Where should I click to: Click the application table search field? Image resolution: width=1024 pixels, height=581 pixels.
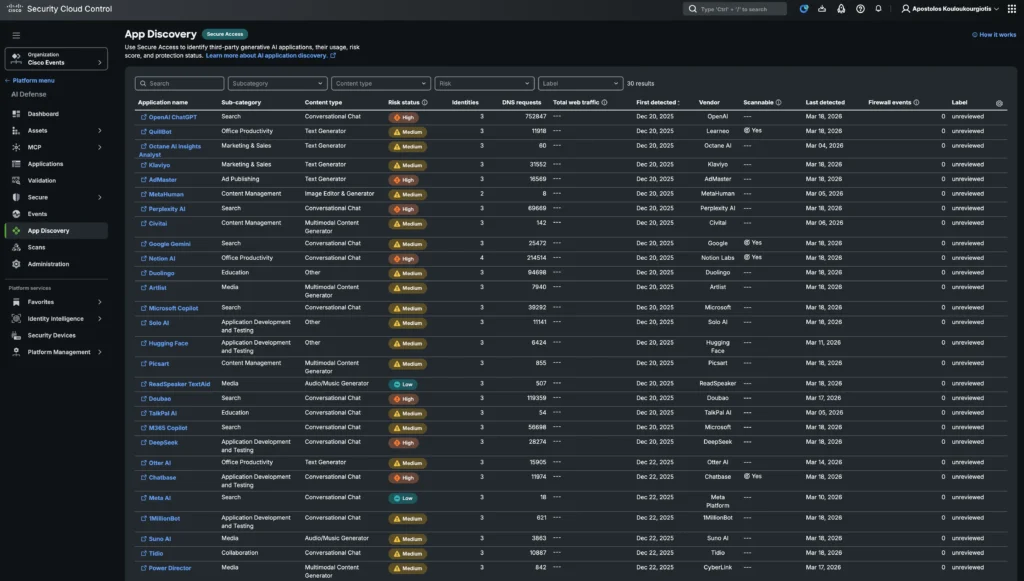pos(180,84)
